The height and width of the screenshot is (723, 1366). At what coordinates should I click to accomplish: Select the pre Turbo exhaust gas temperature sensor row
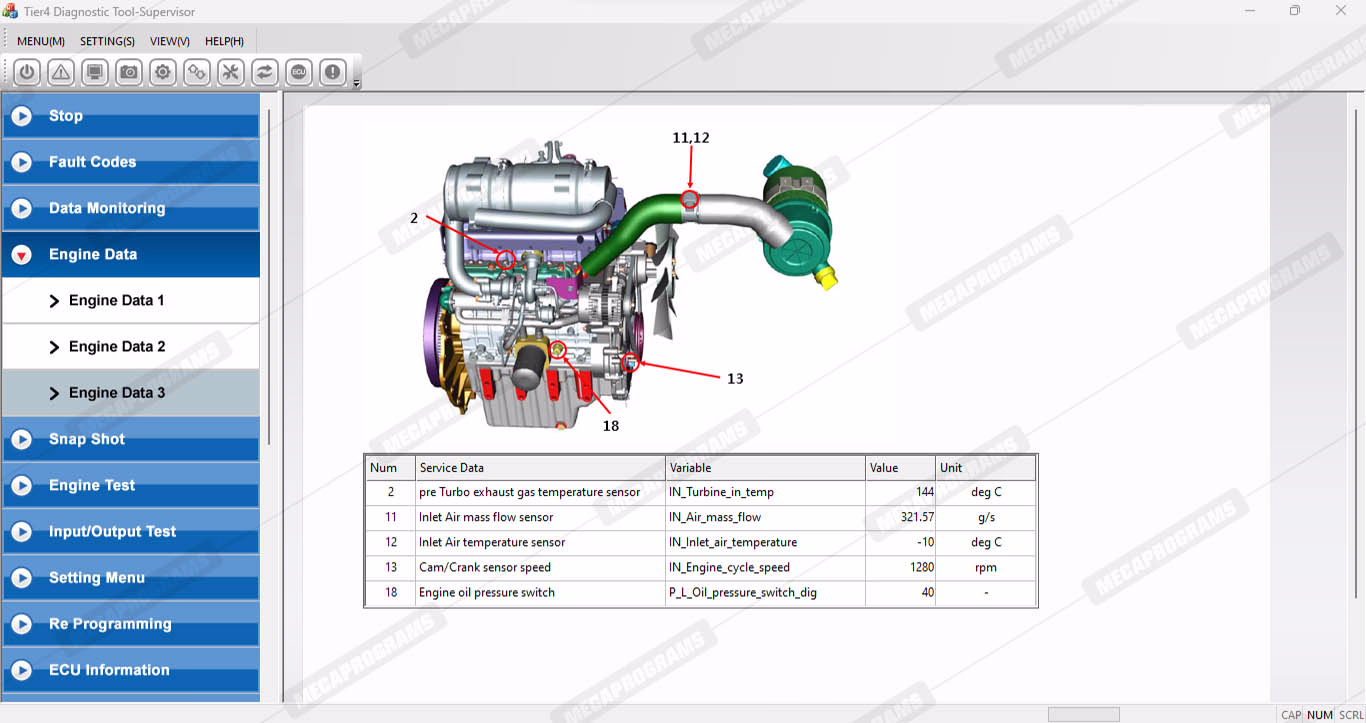pos(701,492)
